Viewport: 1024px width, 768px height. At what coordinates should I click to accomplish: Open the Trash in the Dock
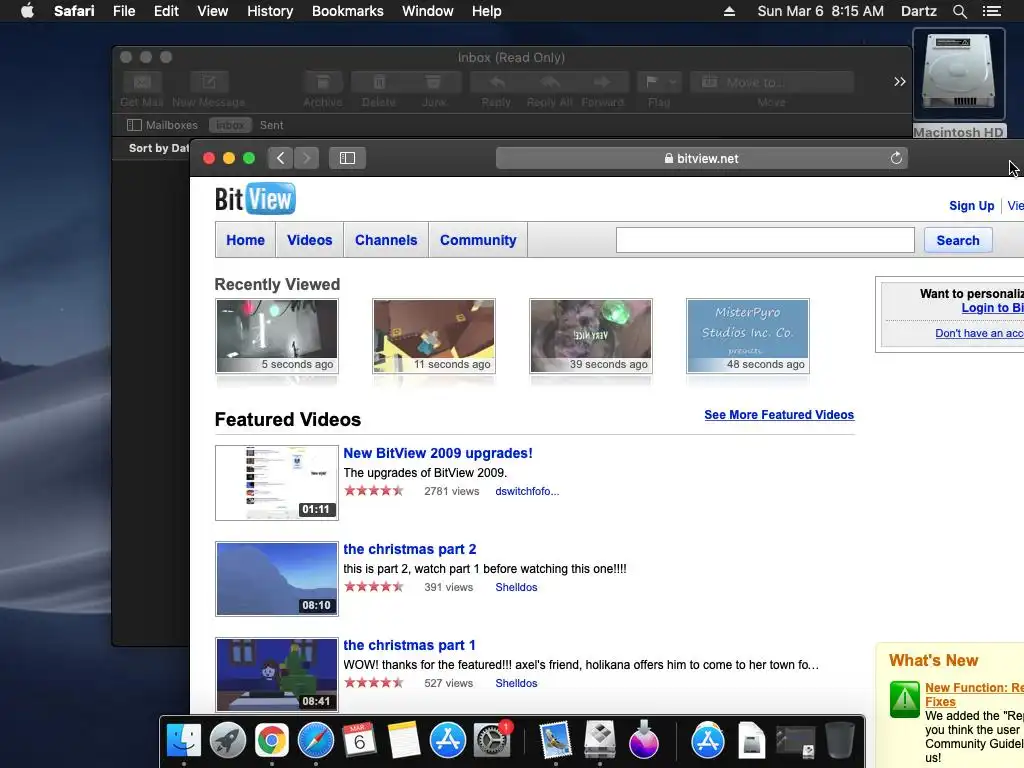840,741
